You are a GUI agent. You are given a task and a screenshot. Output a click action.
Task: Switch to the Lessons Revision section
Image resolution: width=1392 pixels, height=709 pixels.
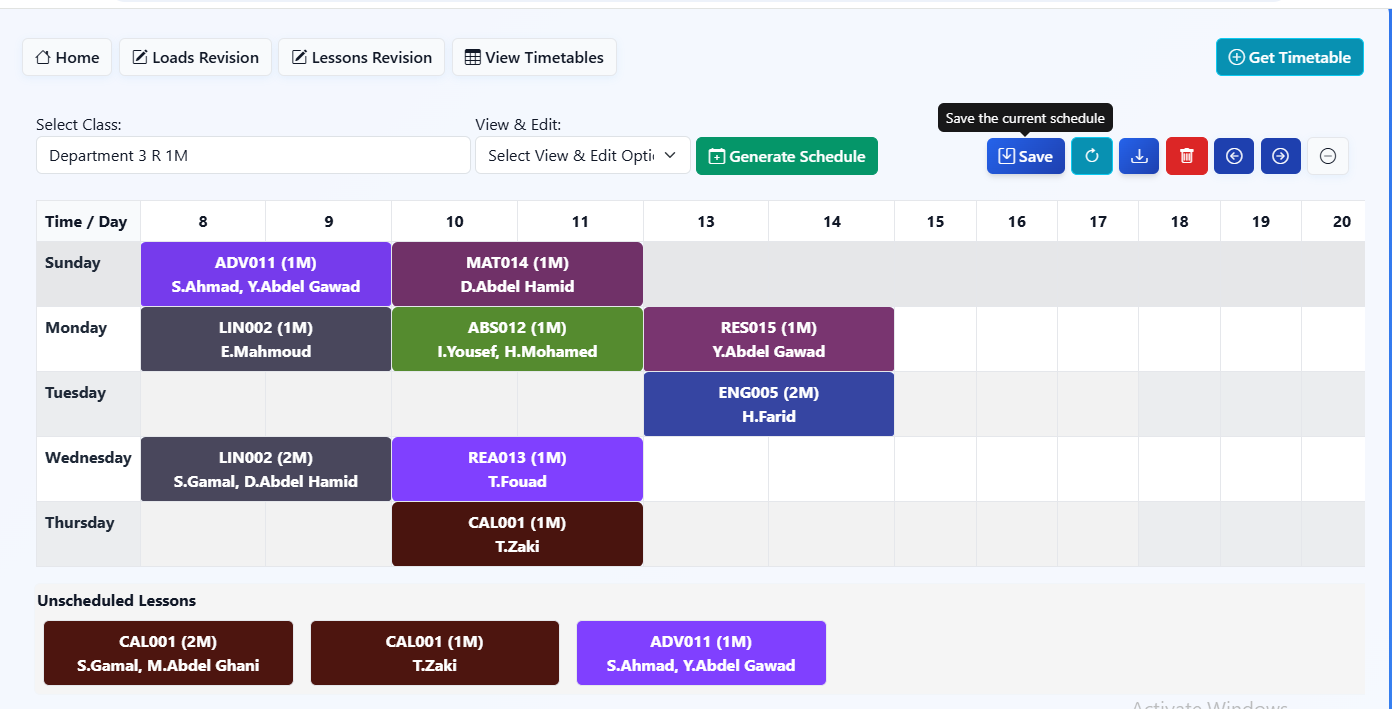tap(361, 57)
